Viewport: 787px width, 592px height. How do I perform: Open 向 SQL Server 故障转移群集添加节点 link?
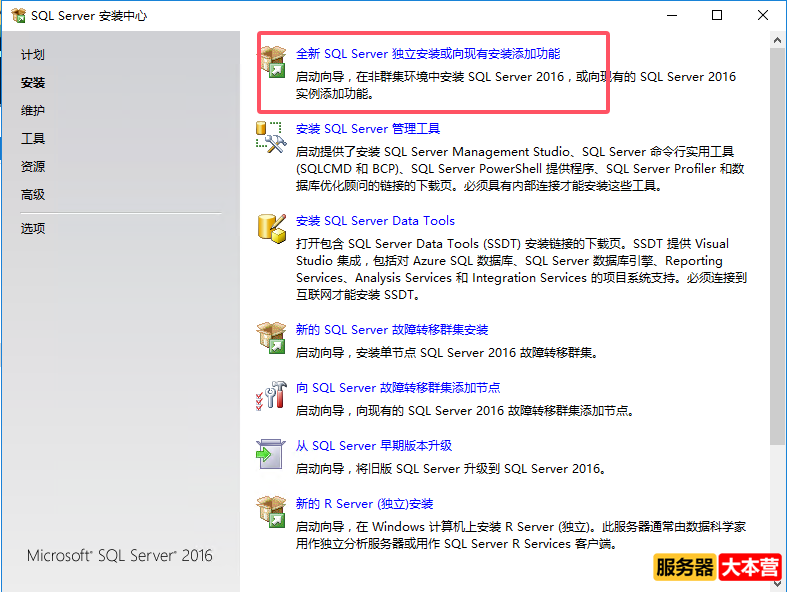click(x=398, y=388)
